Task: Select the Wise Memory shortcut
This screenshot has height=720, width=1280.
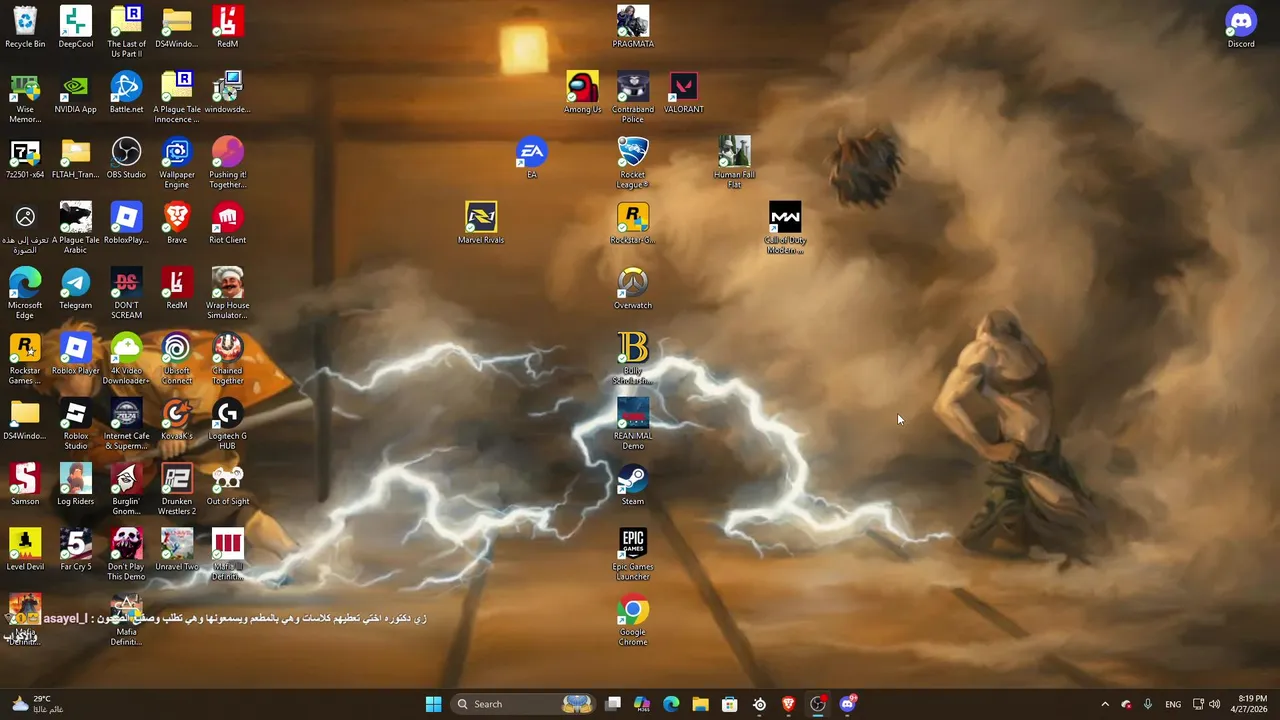Action: coord(25,96)
